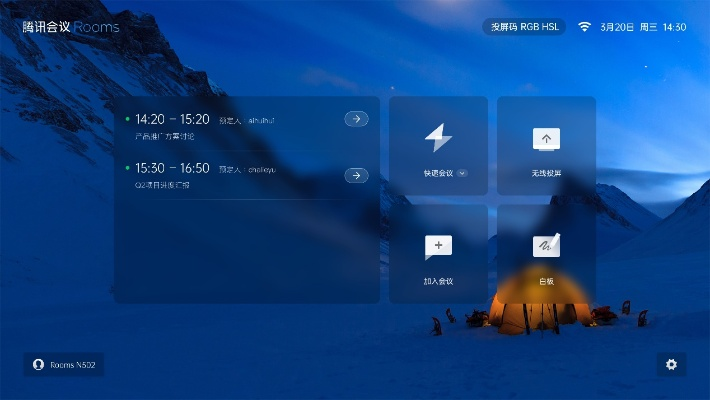Click the 腾讯会议 Rooms logo

click(70, 27)
